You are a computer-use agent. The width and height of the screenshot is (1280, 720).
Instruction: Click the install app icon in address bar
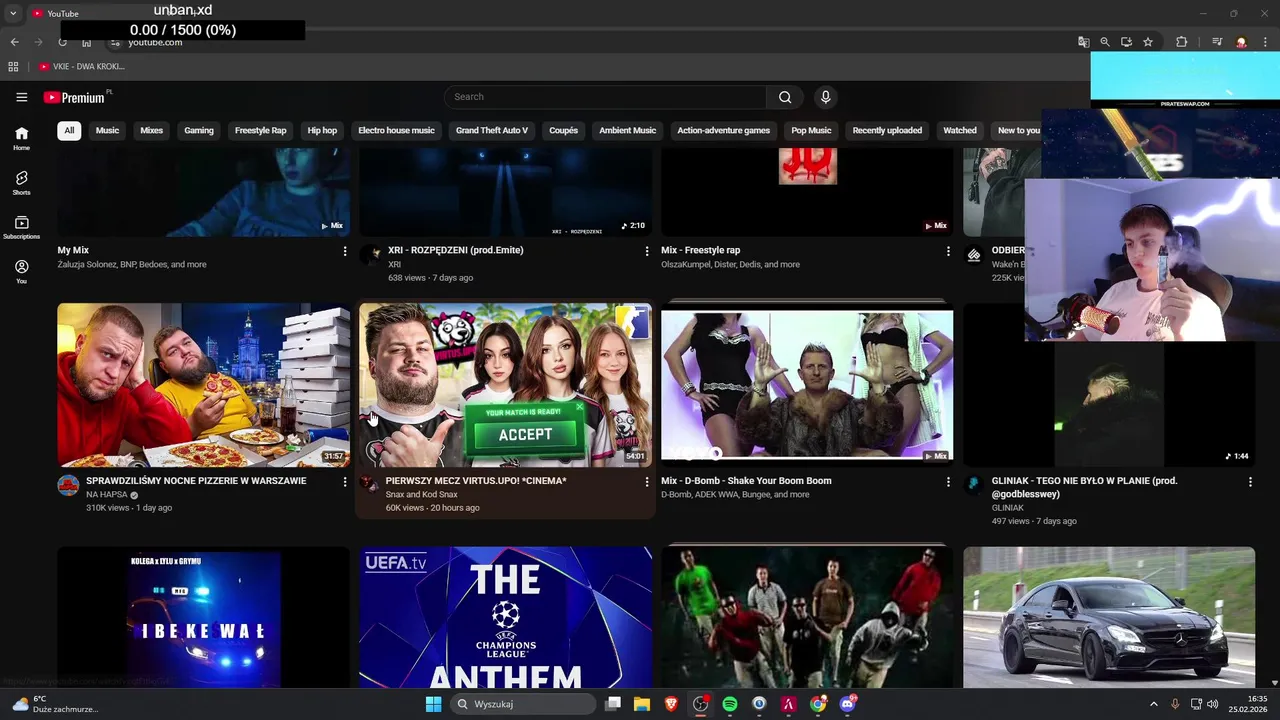pos(1126,42)
